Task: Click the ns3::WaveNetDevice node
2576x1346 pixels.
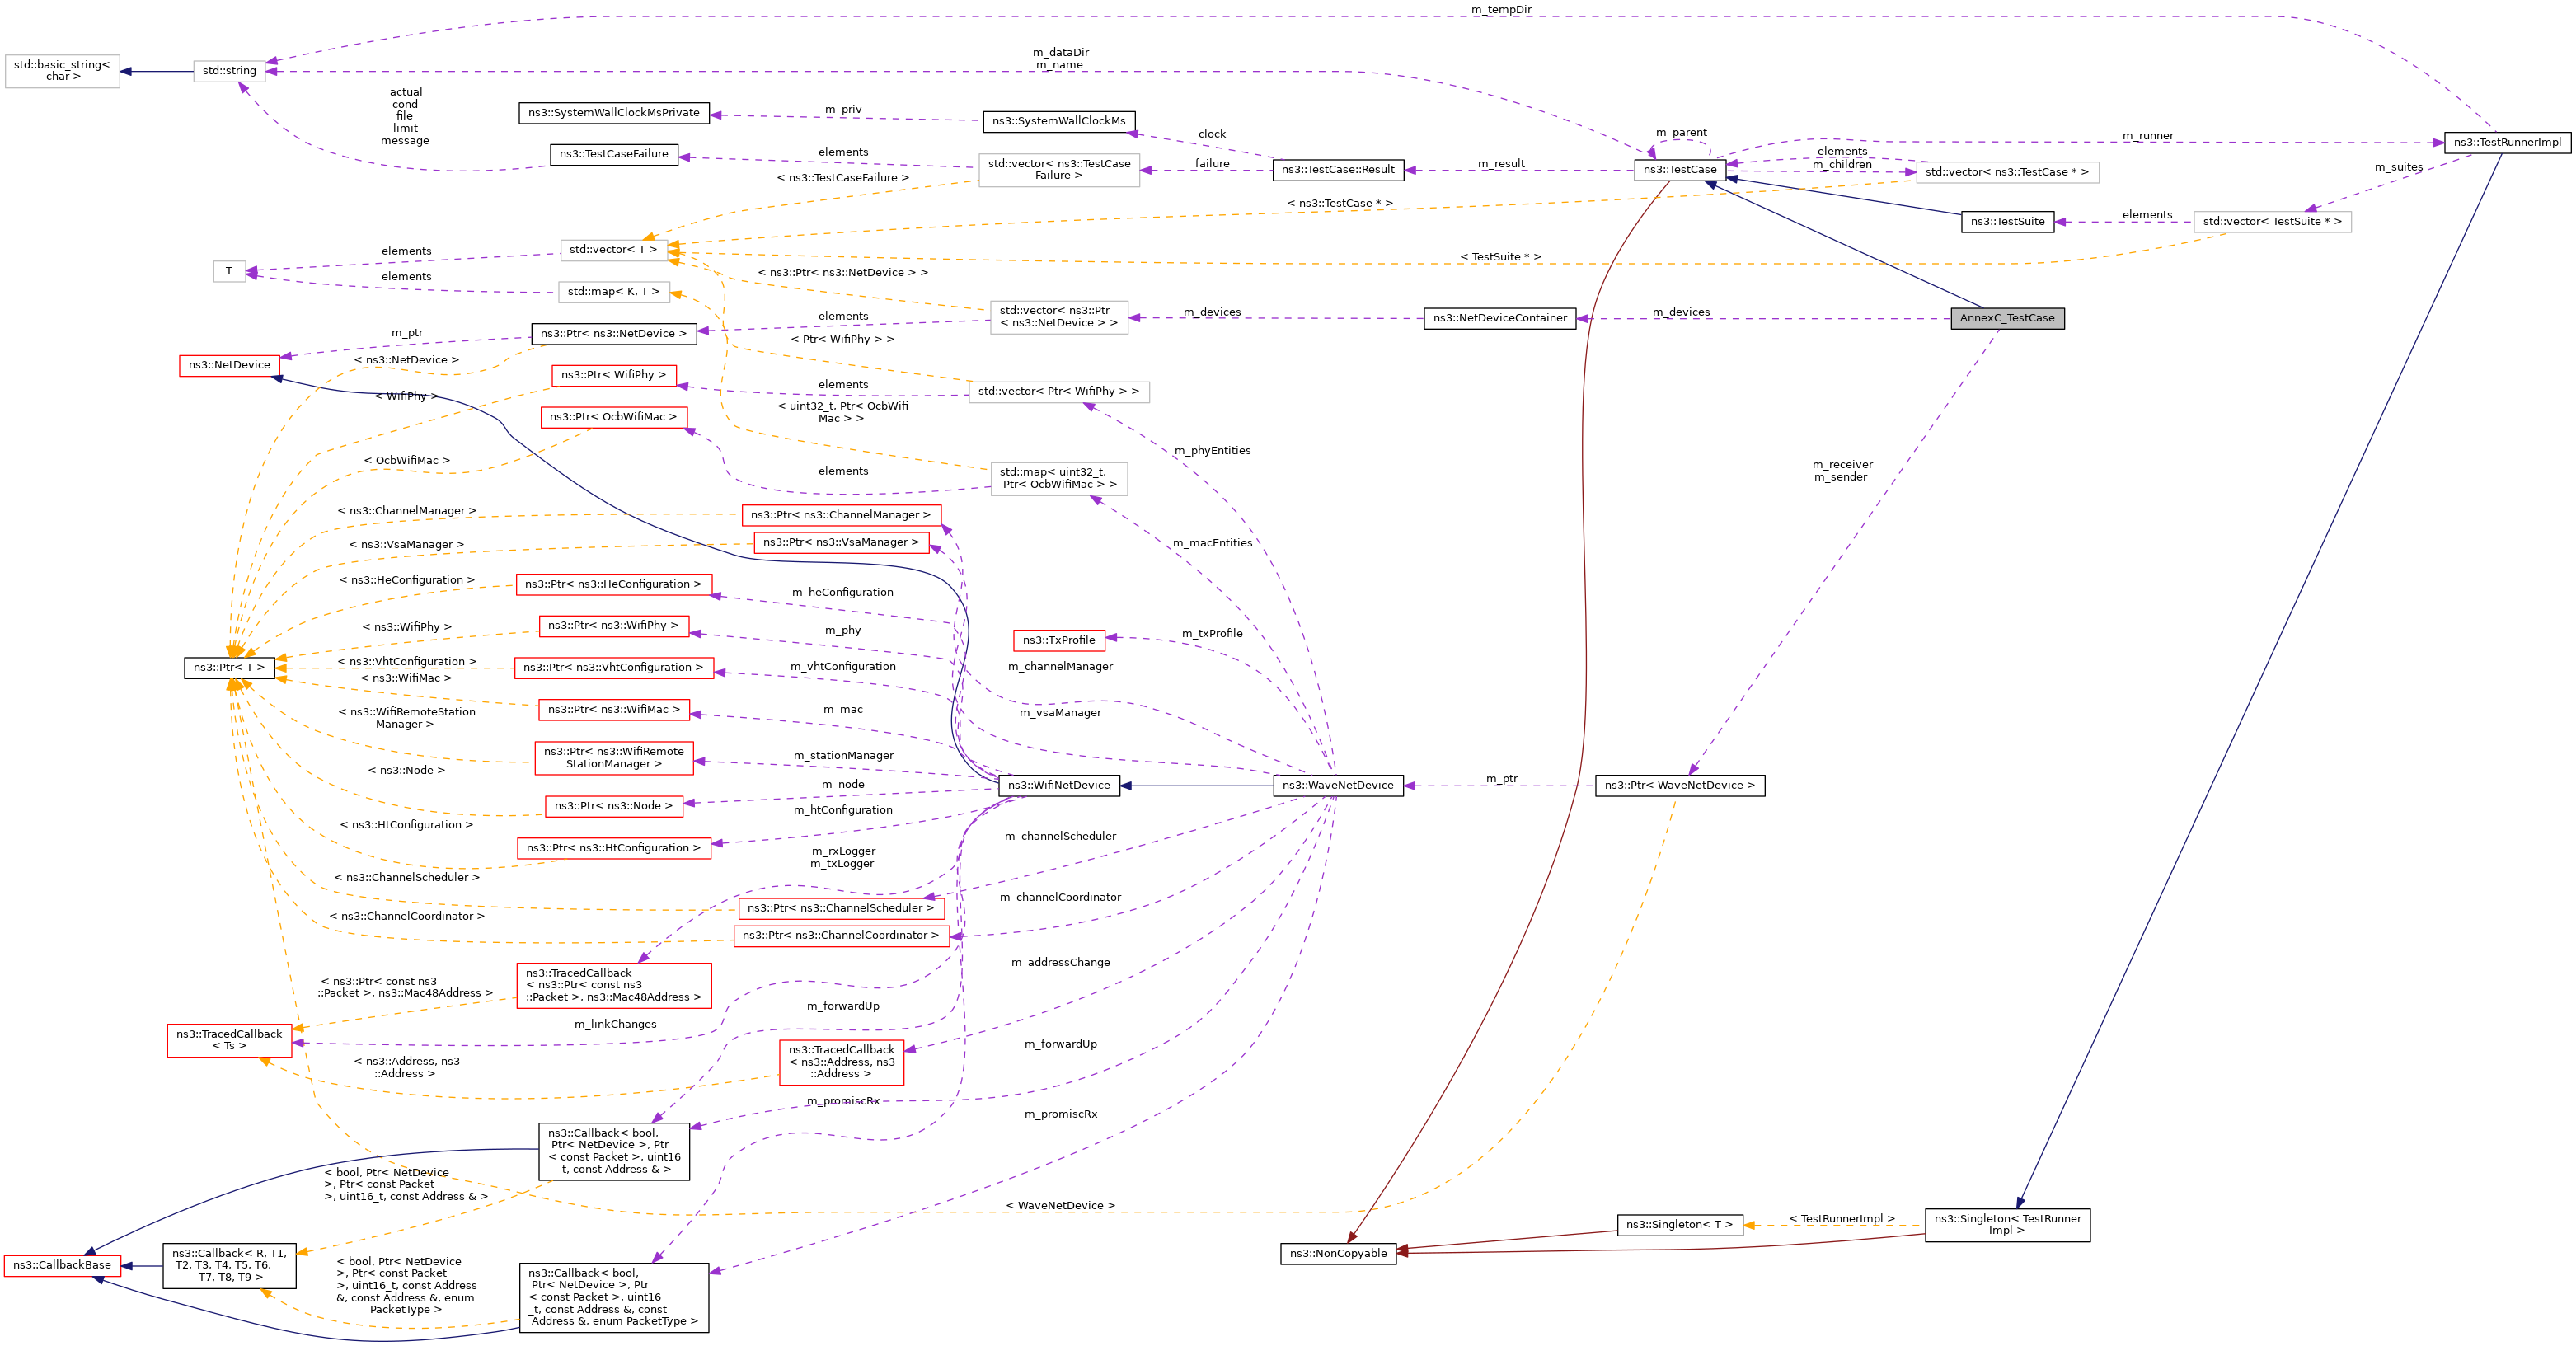Action: click(x=1338, y=786)
